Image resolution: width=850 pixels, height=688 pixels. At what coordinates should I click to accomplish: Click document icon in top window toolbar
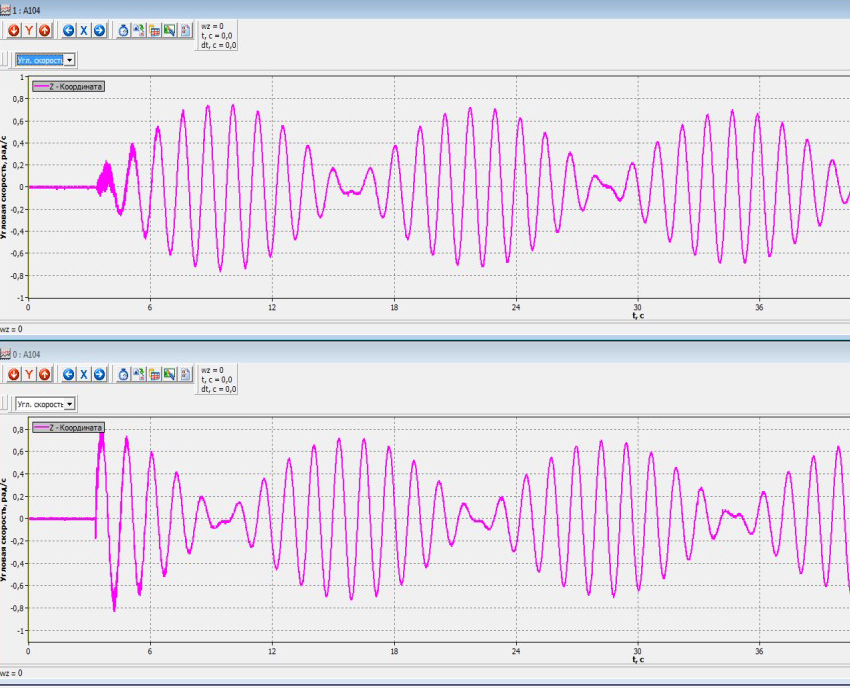coord(186,30)
